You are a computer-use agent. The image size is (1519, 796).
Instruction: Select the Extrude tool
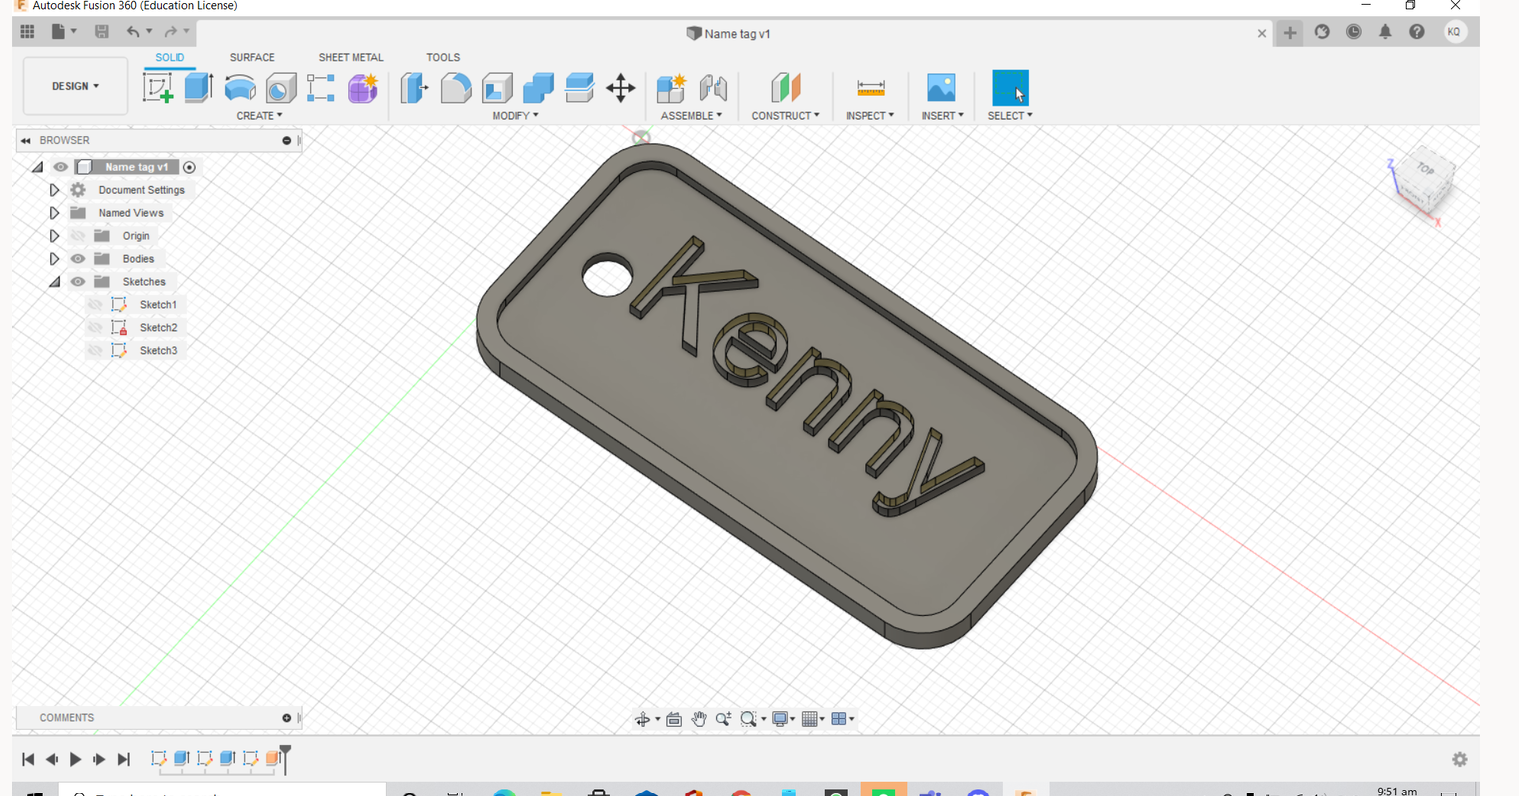point(198,88)
